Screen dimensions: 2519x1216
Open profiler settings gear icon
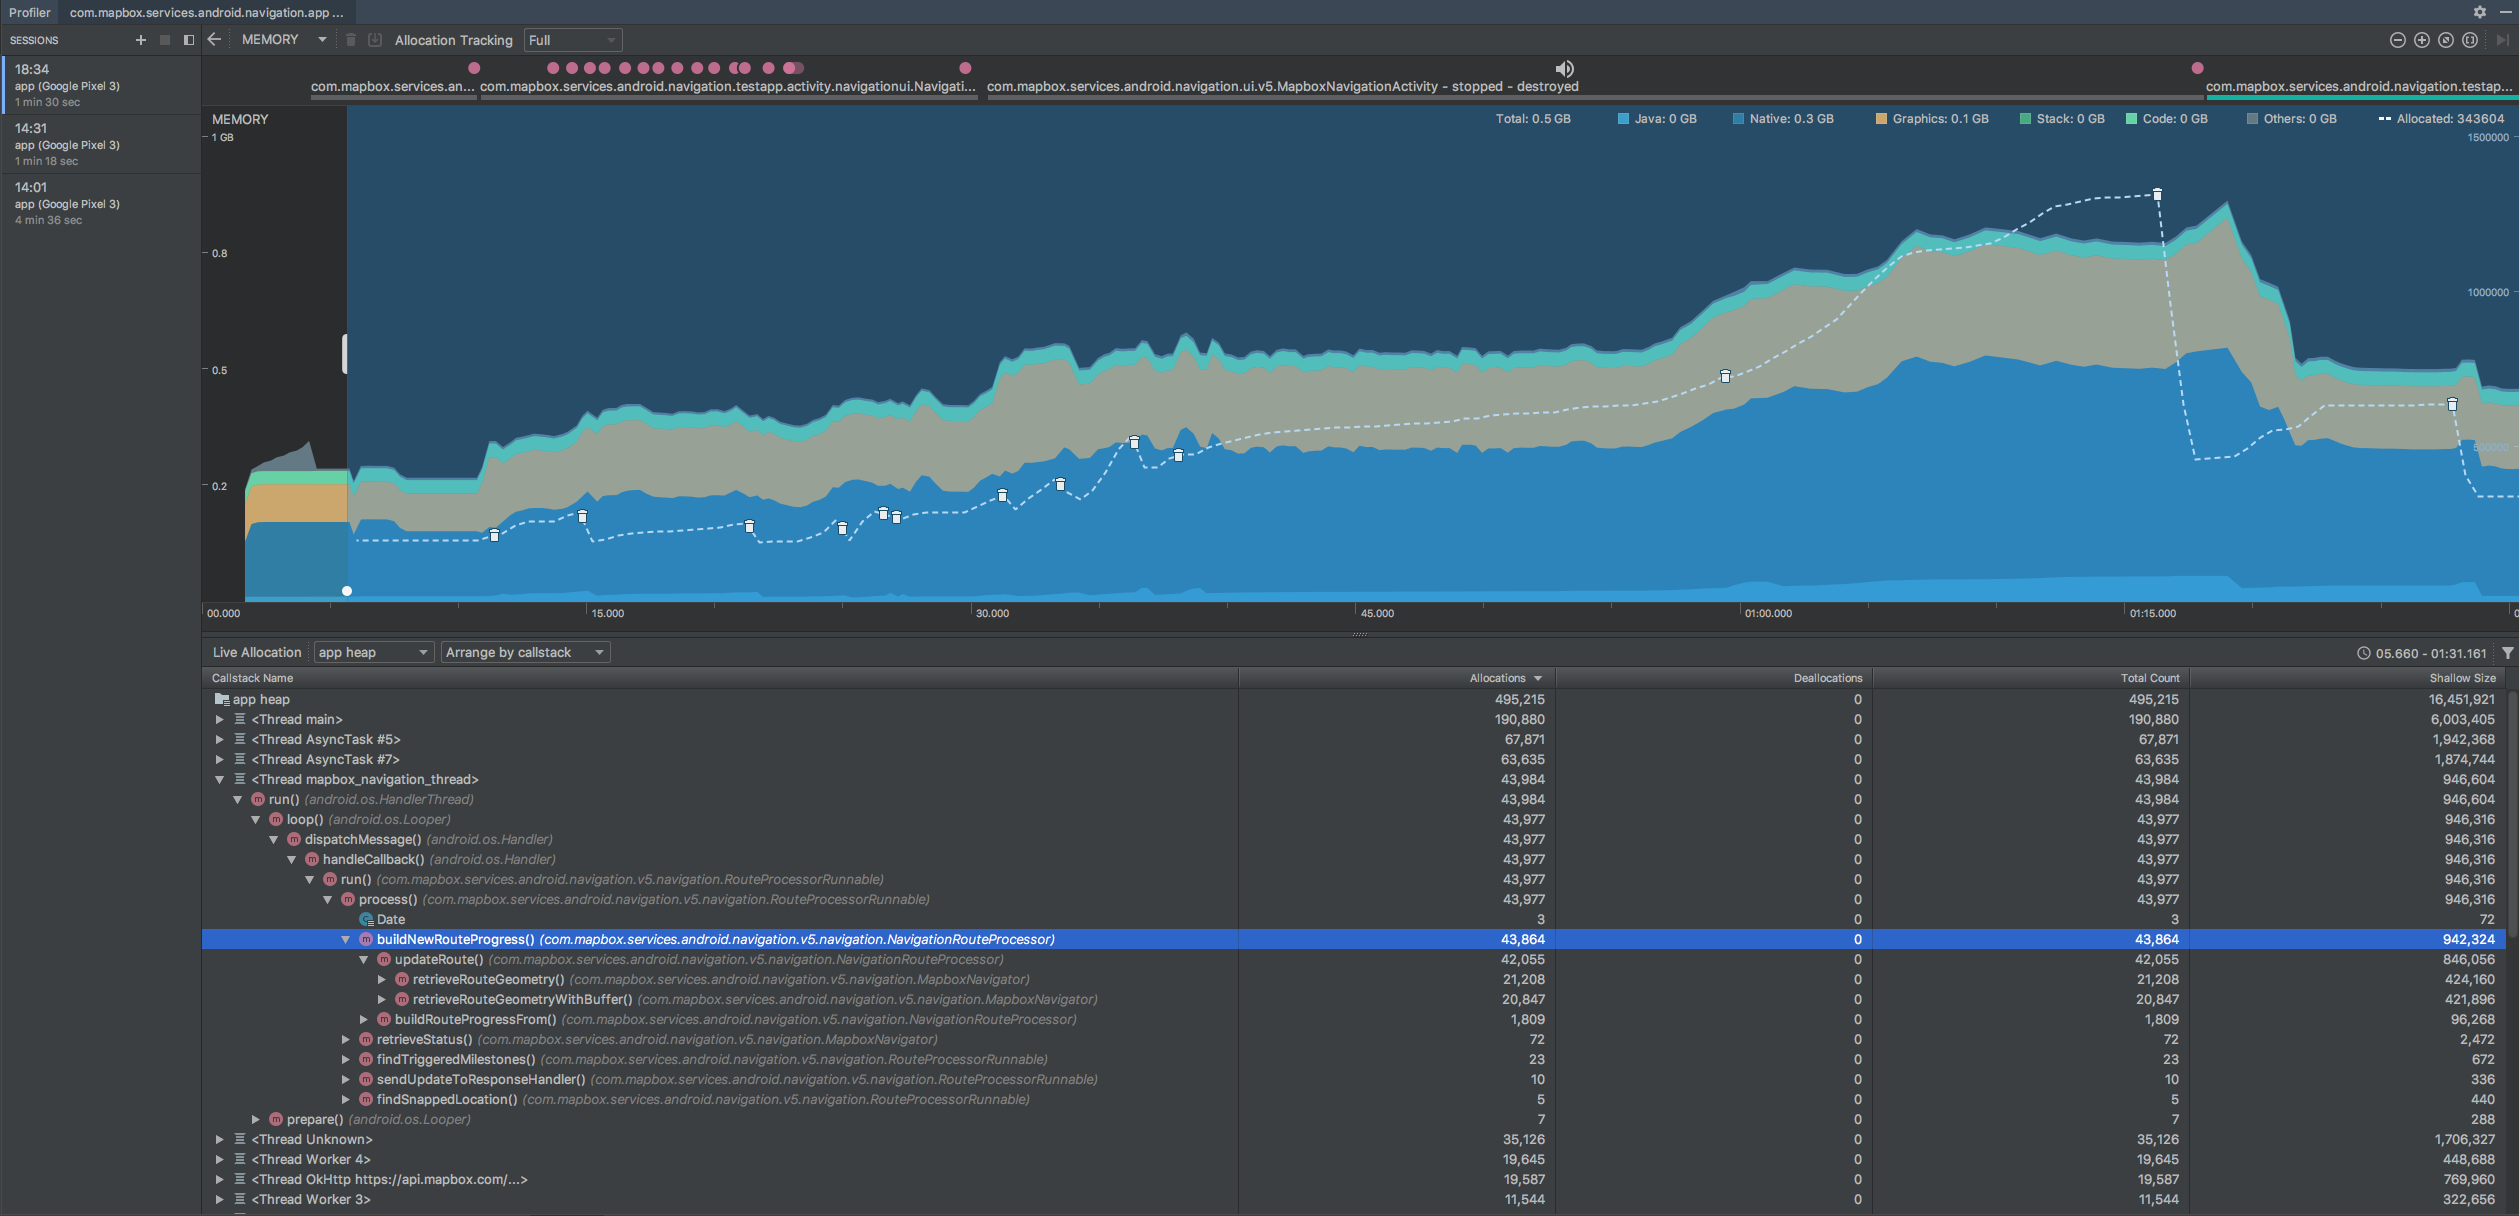coord(2479,12)
